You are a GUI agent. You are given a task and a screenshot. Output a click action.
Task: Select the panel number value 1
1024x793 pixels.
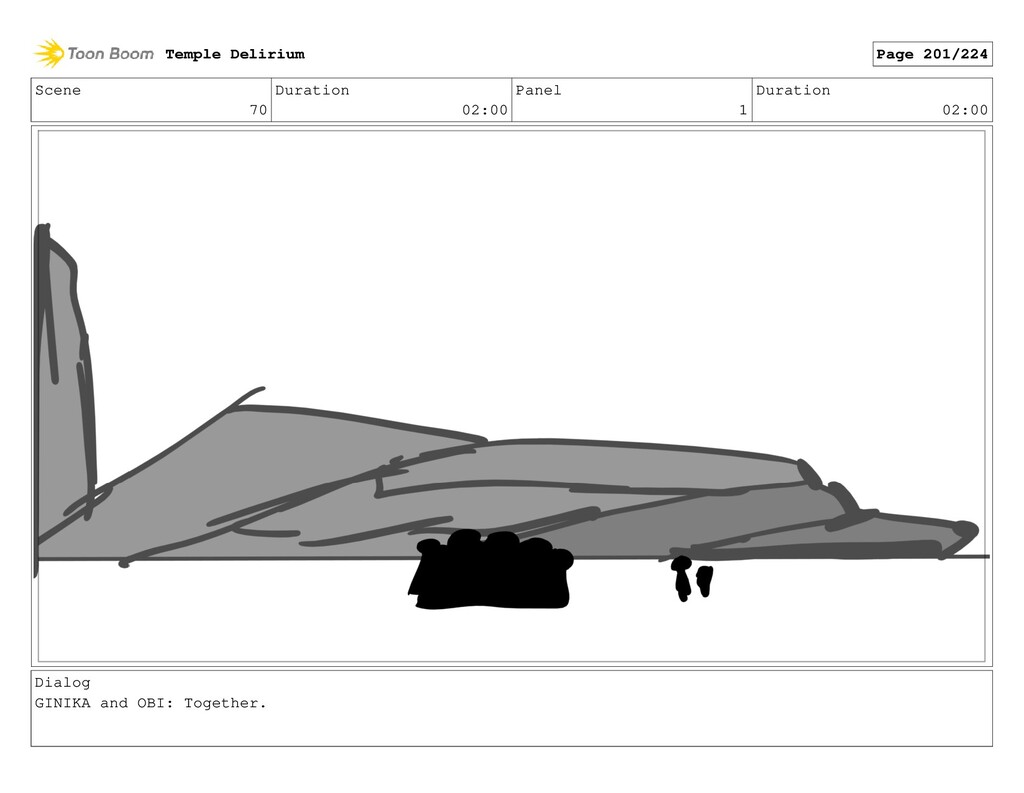(743, 110)
